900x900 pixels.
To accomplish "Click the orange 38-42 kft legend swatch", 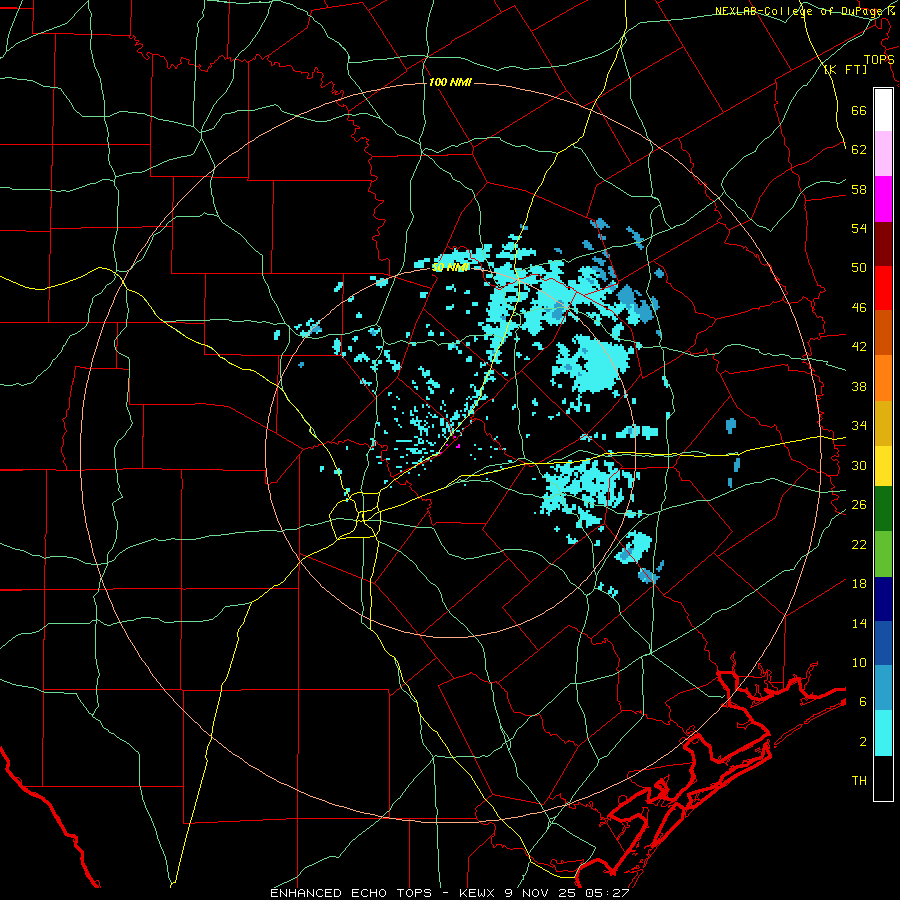I will (883, 378).
